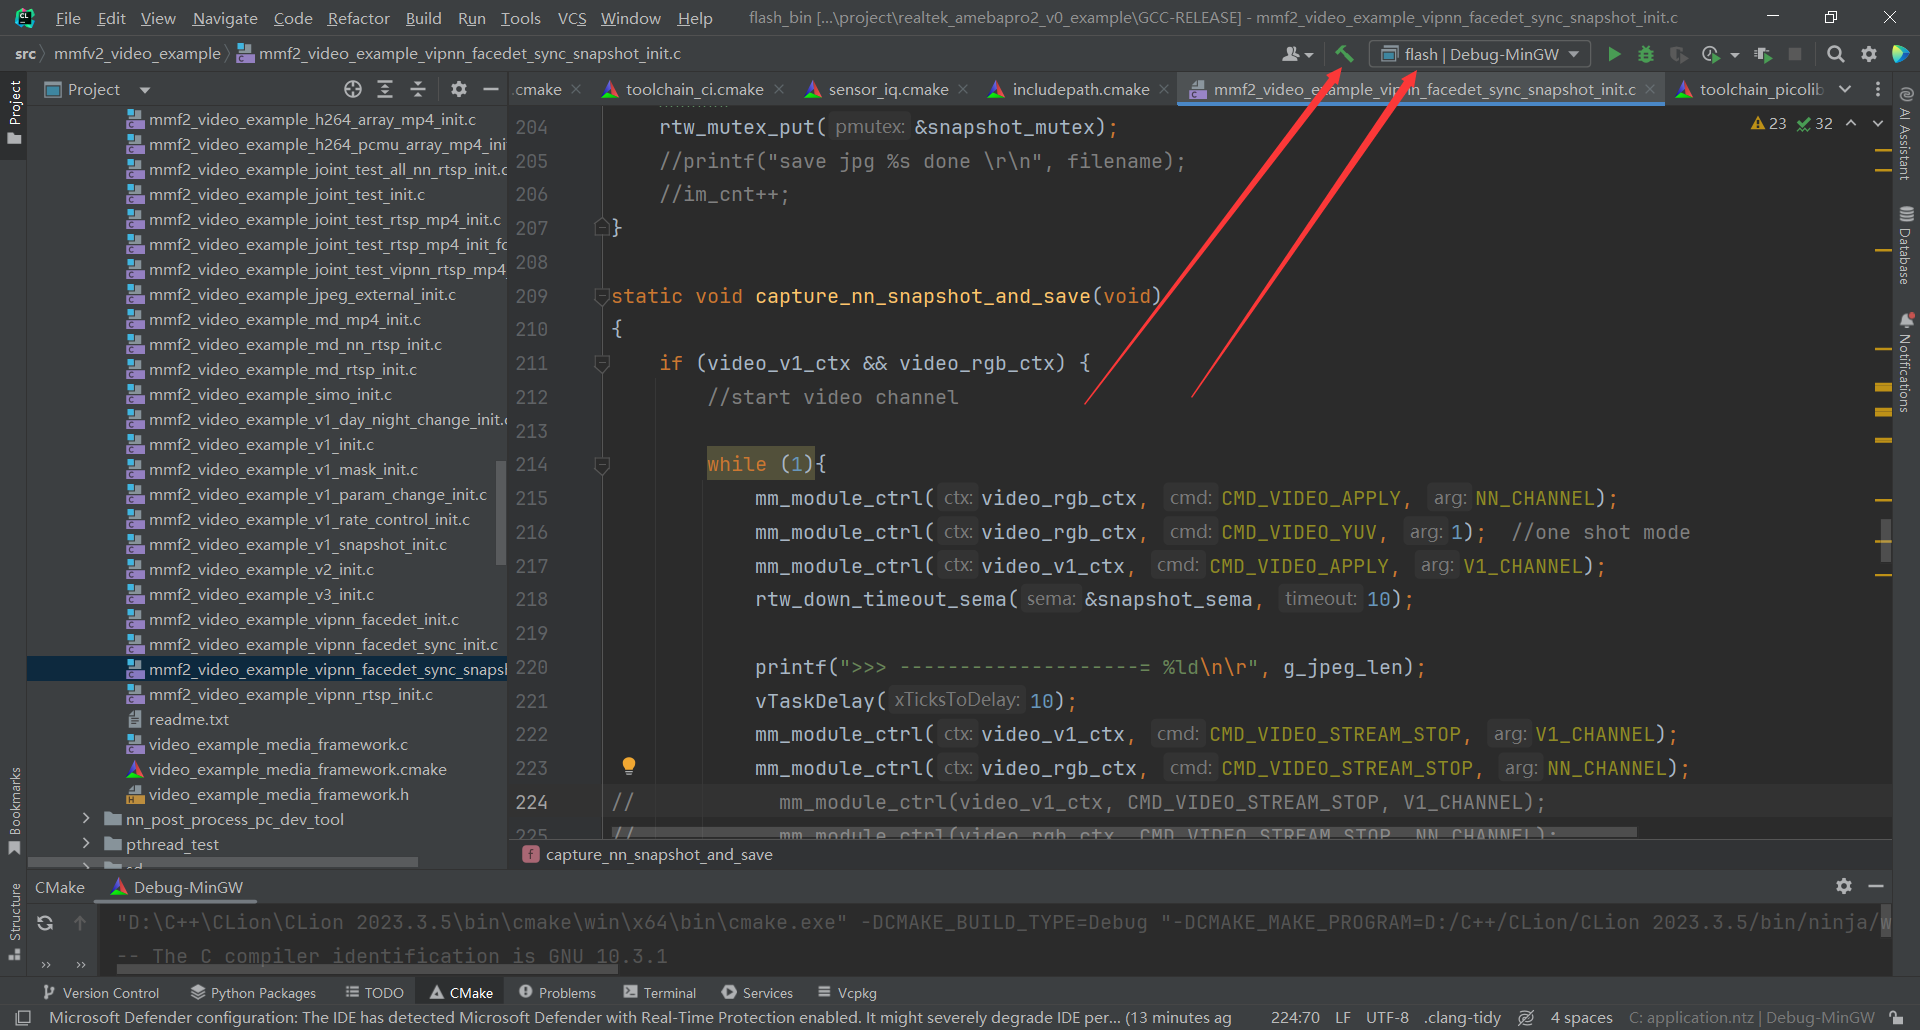Show the hidden editor tabs dropdown
Image resolution: width=1920 pixels, height=1030 pixels.
tap(1845, 89)
